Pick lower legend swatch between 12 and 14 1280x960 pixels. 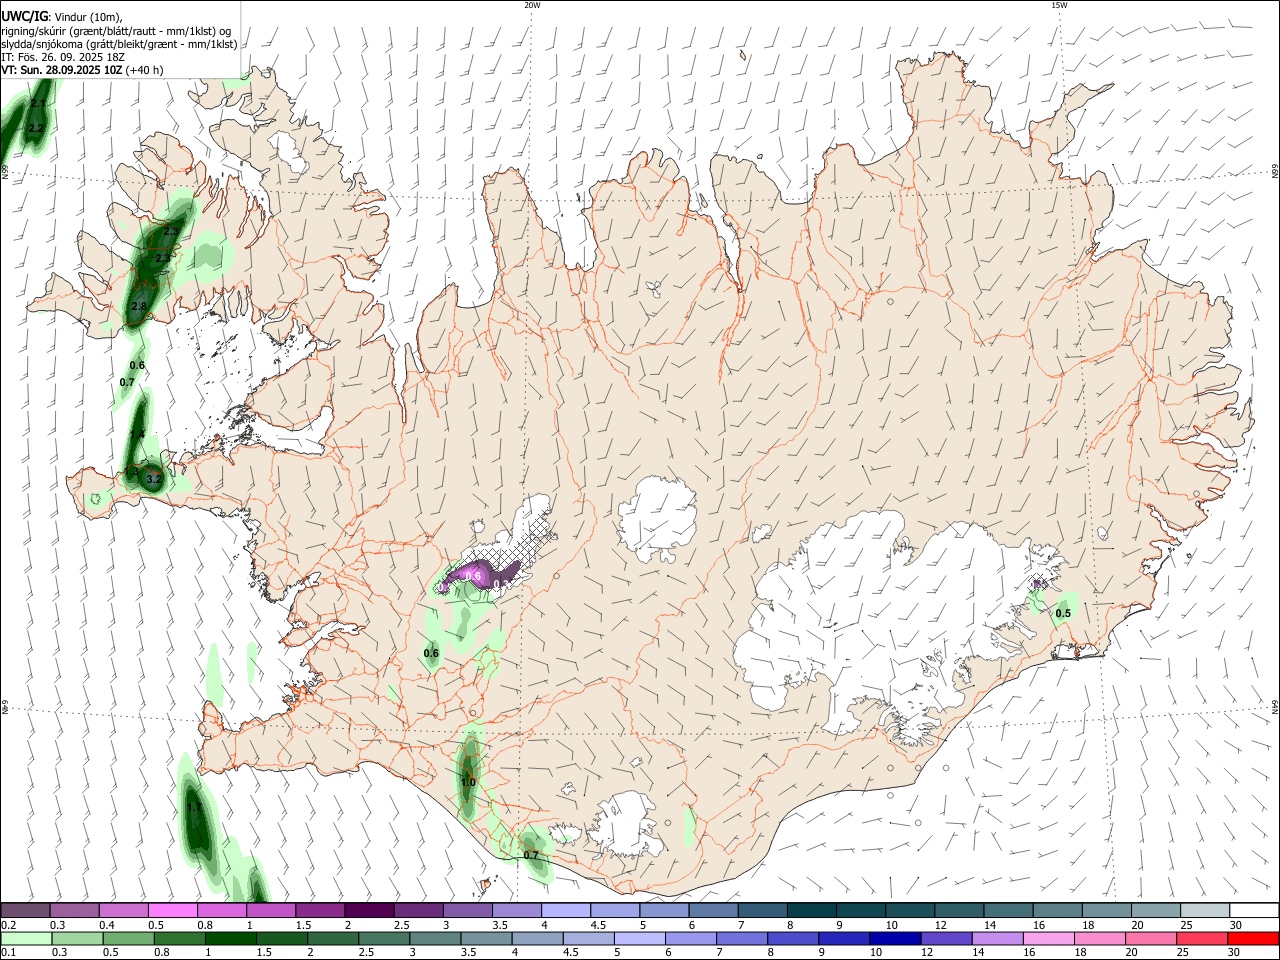(x=945, y=938)
